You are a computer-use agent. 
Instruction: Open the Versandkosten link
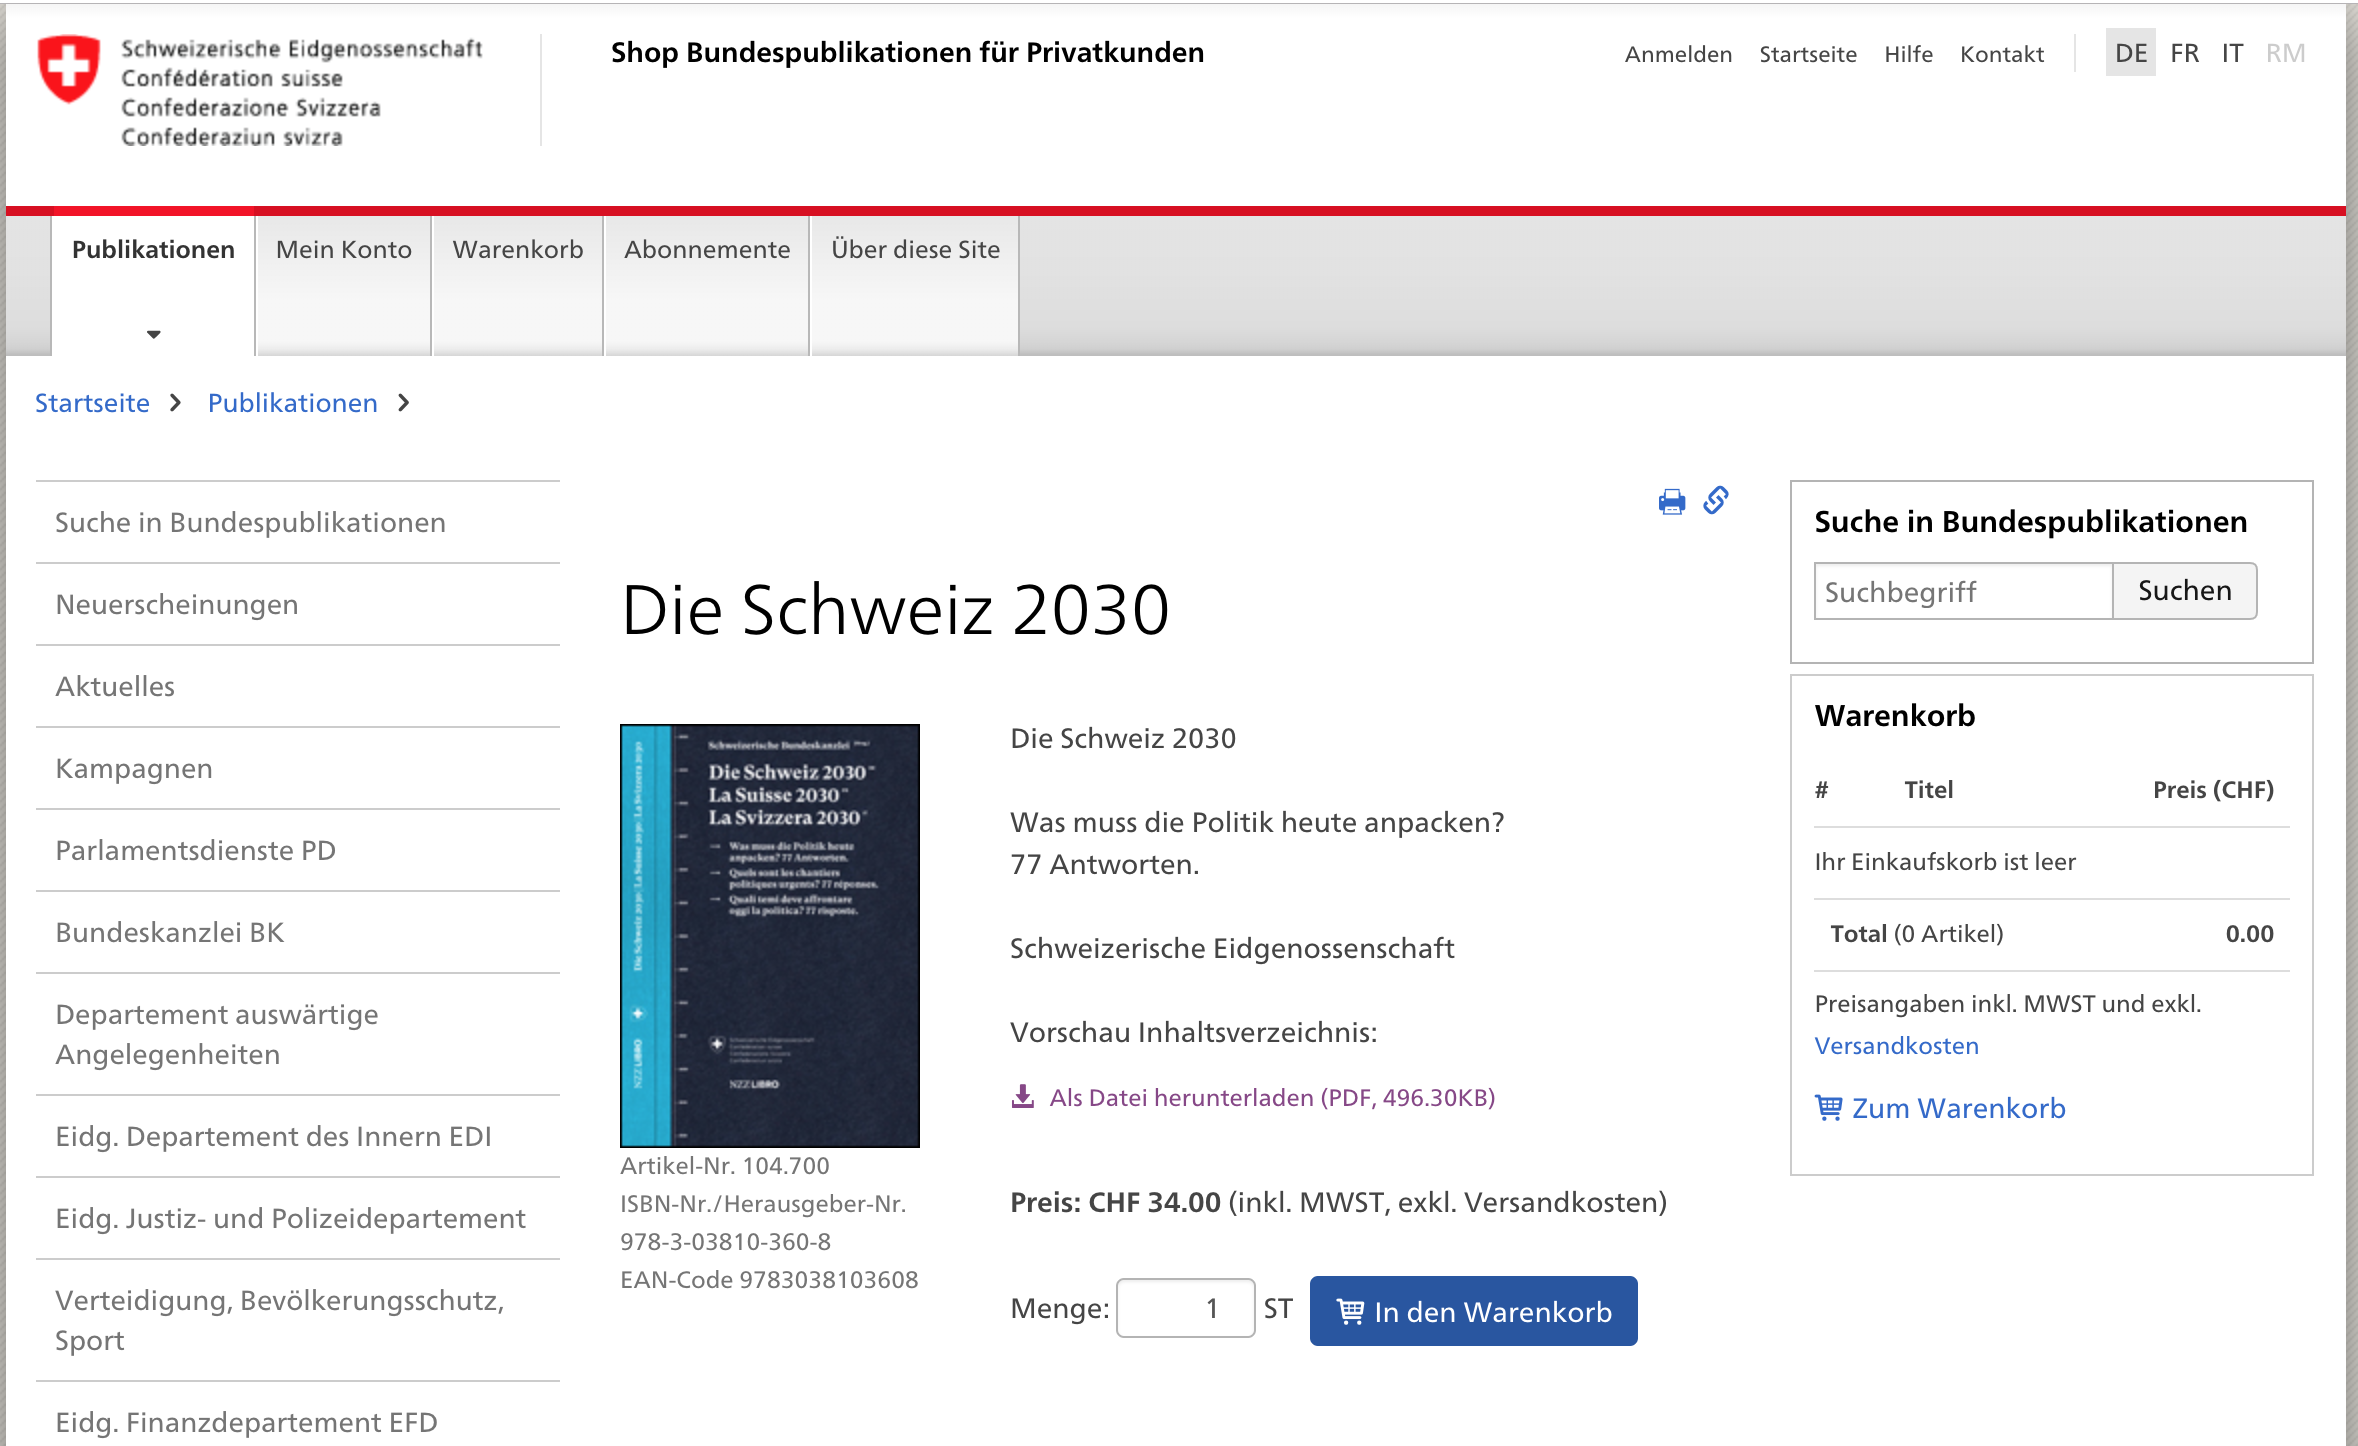1896,1046
